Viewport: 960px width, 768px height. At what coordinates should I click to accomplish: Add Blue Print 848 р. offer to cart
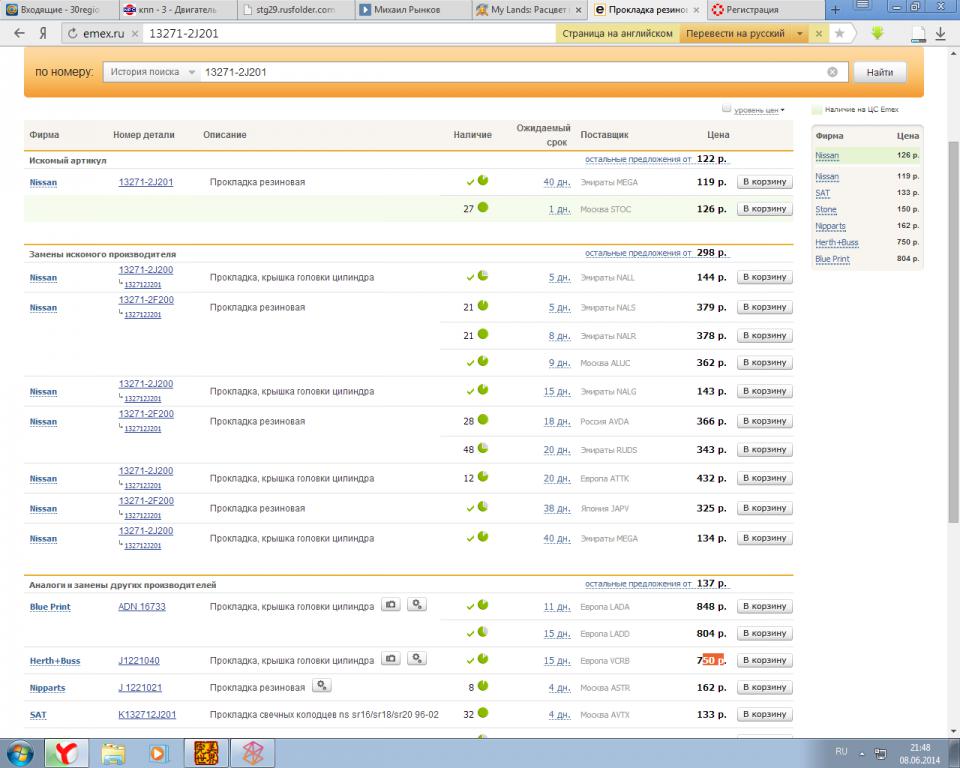[x=765, y=606]
